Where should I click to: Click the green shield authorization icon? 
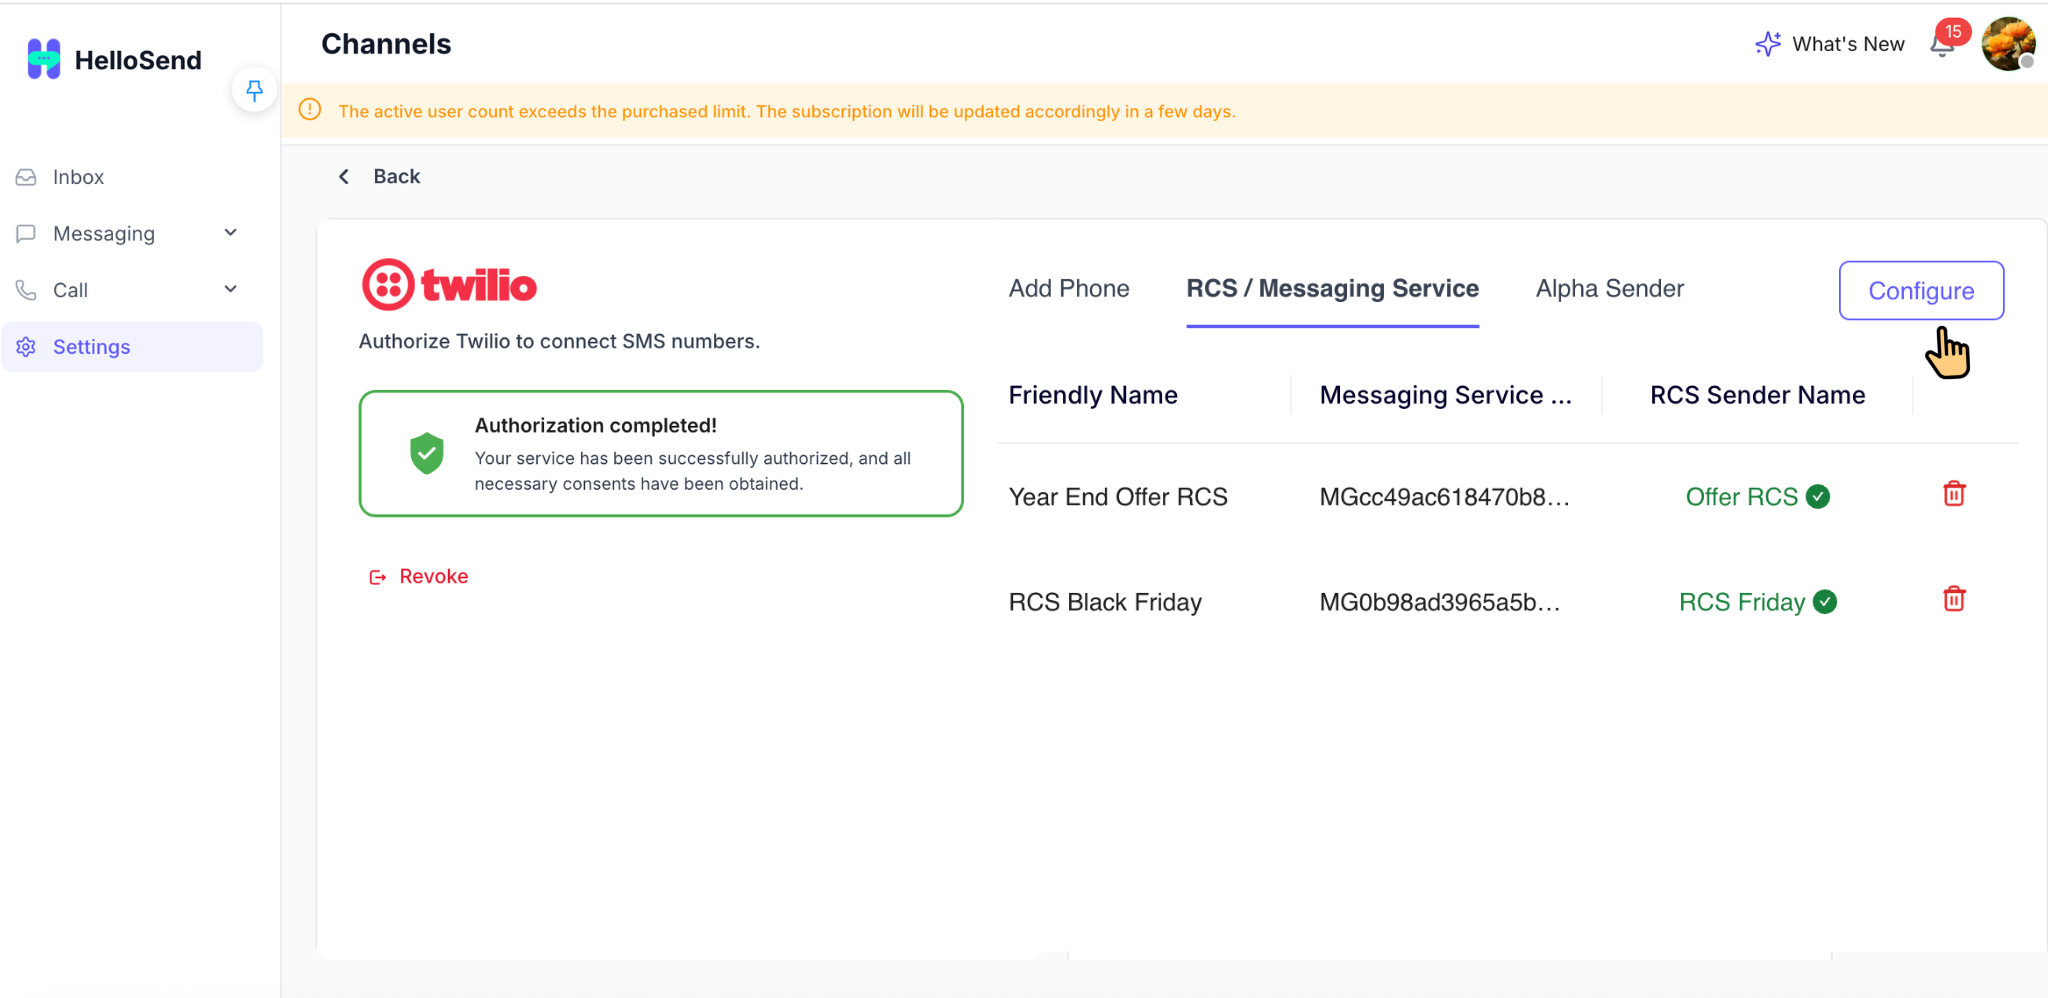pyautogui.click(x=427, y=453)
